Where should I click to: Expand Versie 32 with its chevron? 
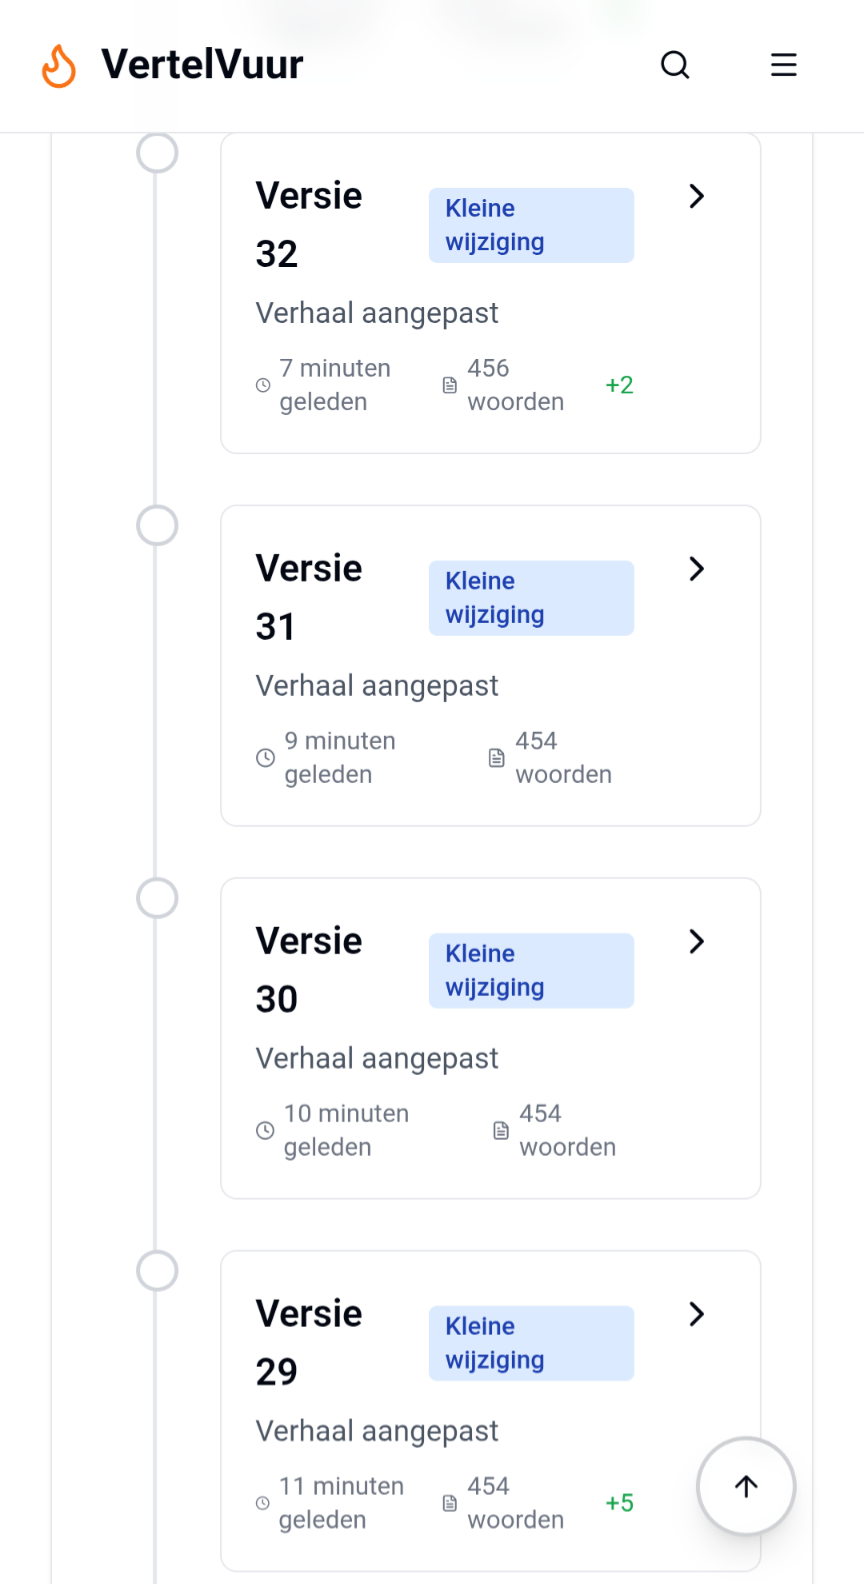pos(697,196)
